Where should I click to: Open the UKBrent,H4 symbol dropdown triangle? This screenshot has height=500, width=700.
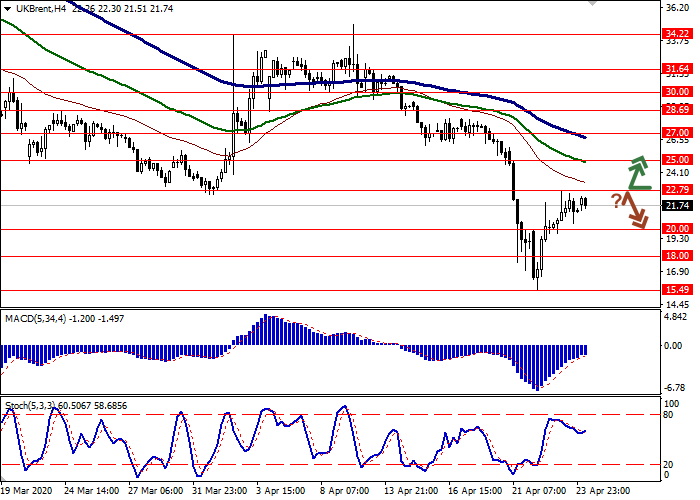point(6,7)
